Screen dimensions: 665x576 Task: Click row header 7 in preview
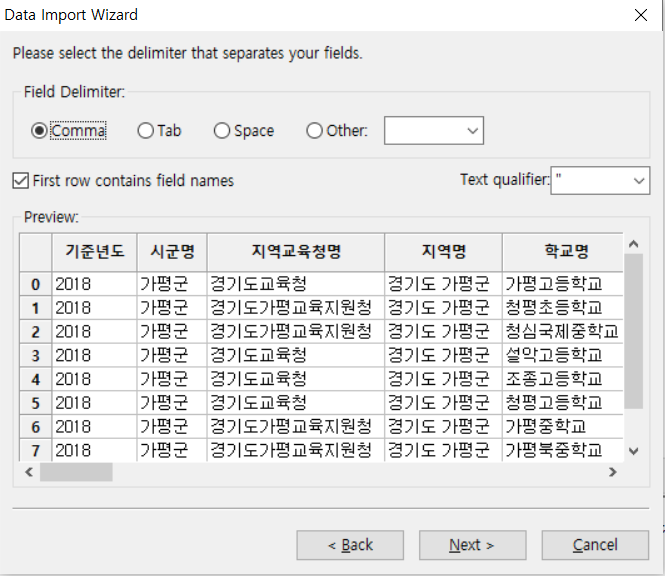(36, 450)
